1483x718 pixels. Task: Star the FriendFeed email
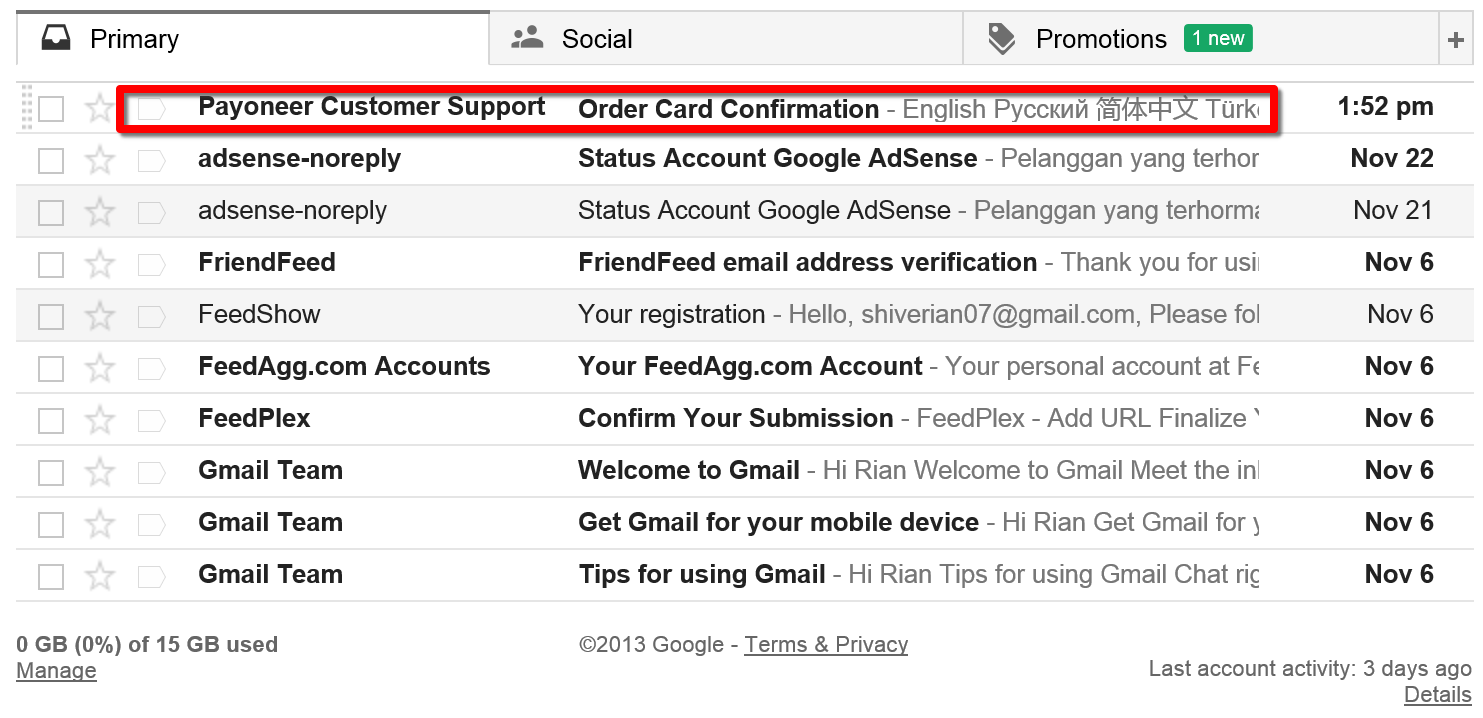99,264
